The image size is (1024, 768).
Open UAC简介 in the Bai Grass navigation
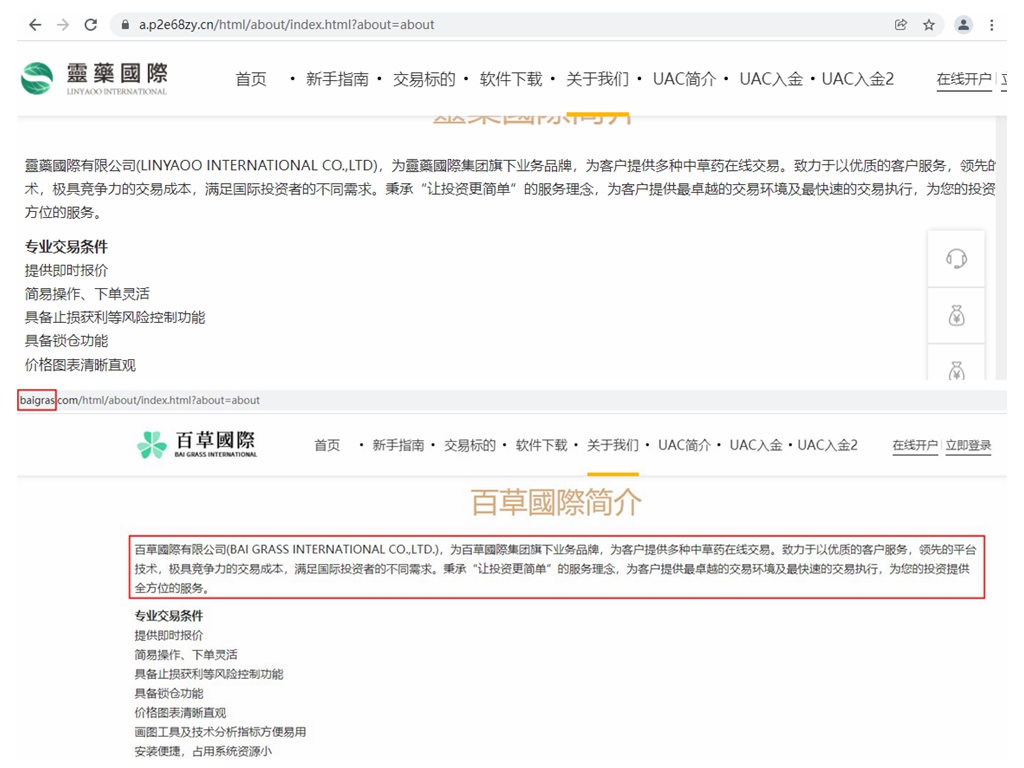click(684, 445)
